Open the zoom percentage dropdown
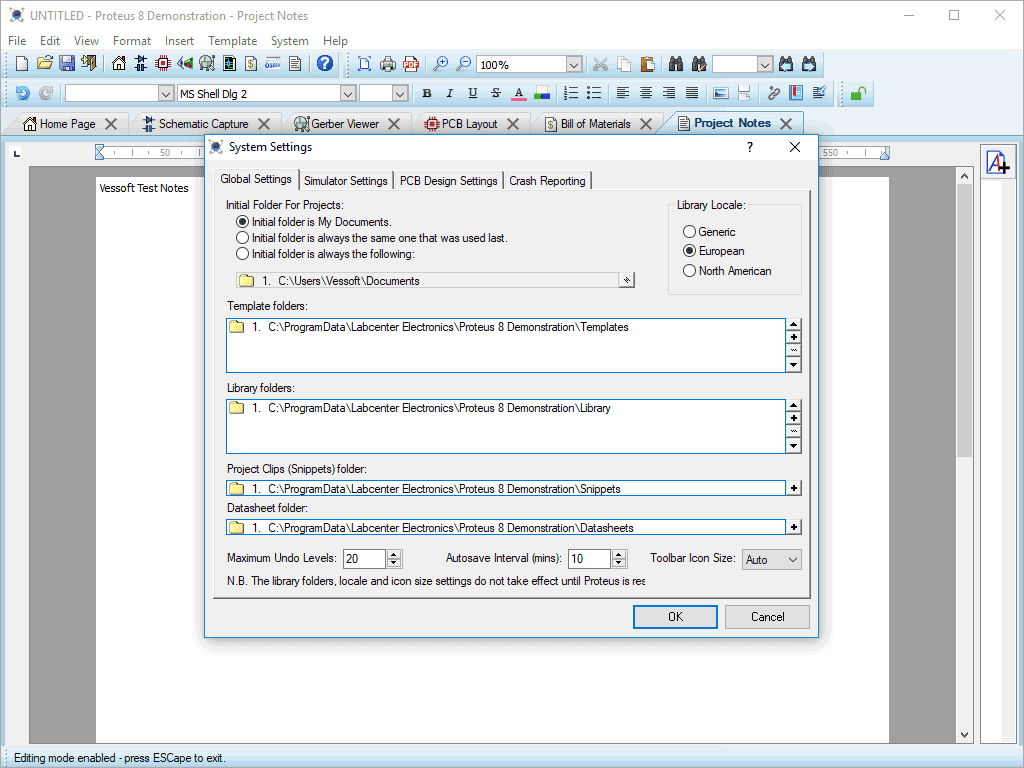Viewport: 1024px width, 768px height. click(x=573, y=64)
